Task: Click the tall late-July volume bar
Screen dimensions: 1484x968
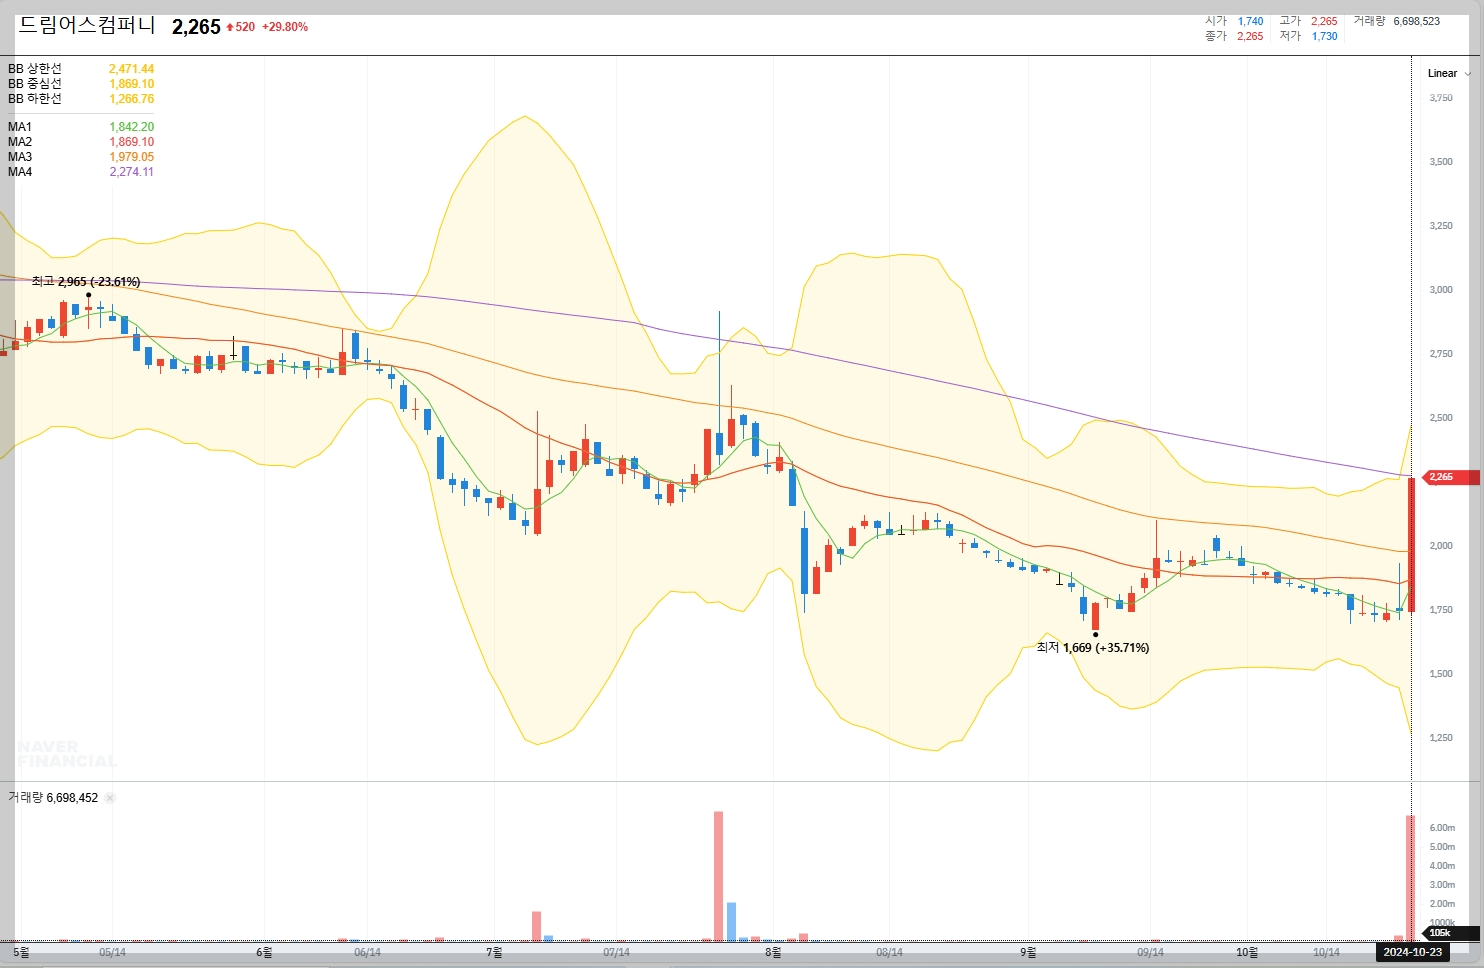Action: (718, 876)
